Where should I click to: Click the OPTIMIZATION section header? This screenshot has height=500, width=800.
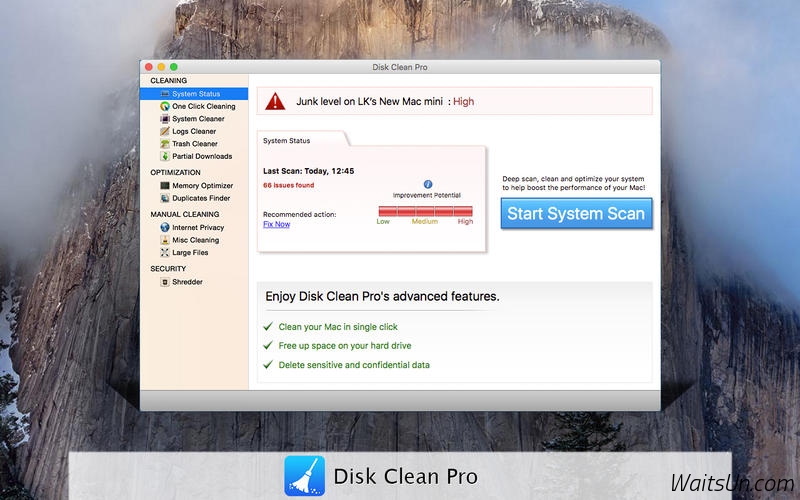click(x=175, y=172)
